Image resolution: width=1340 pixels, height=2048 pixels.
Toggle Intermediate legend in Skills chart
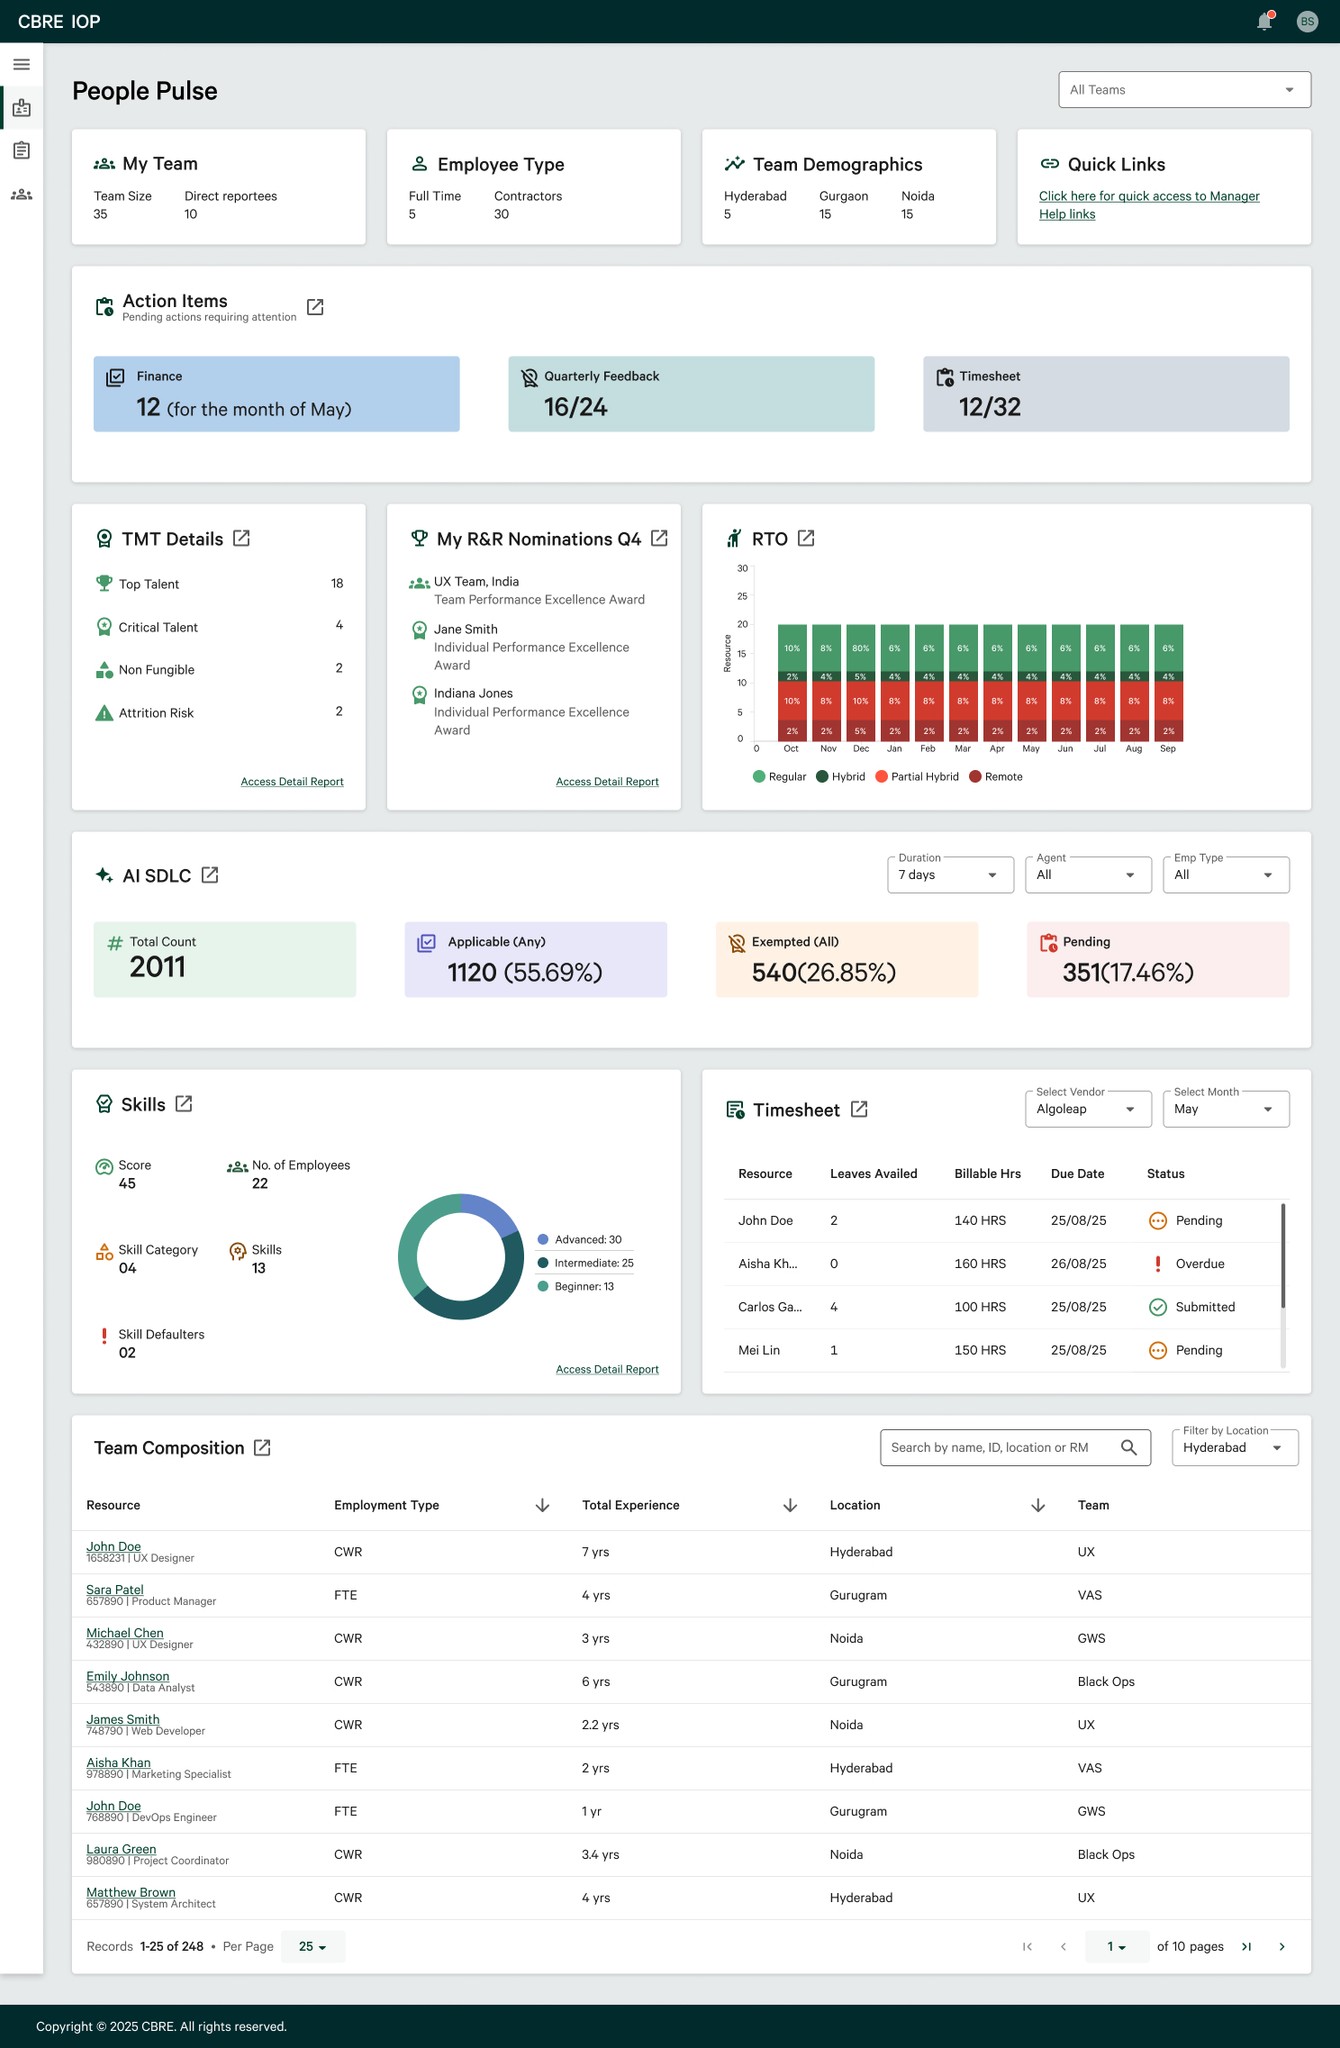click(585, 1263)
